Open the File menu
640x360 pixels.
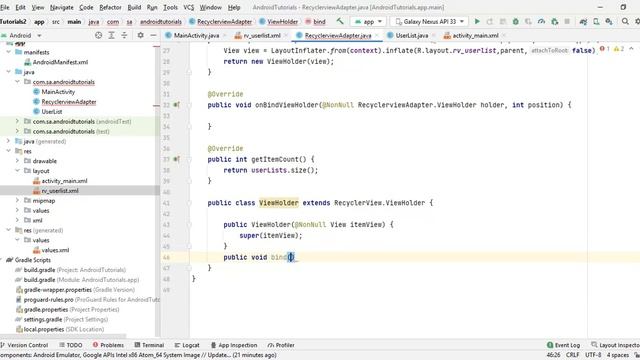coord(5,7)
